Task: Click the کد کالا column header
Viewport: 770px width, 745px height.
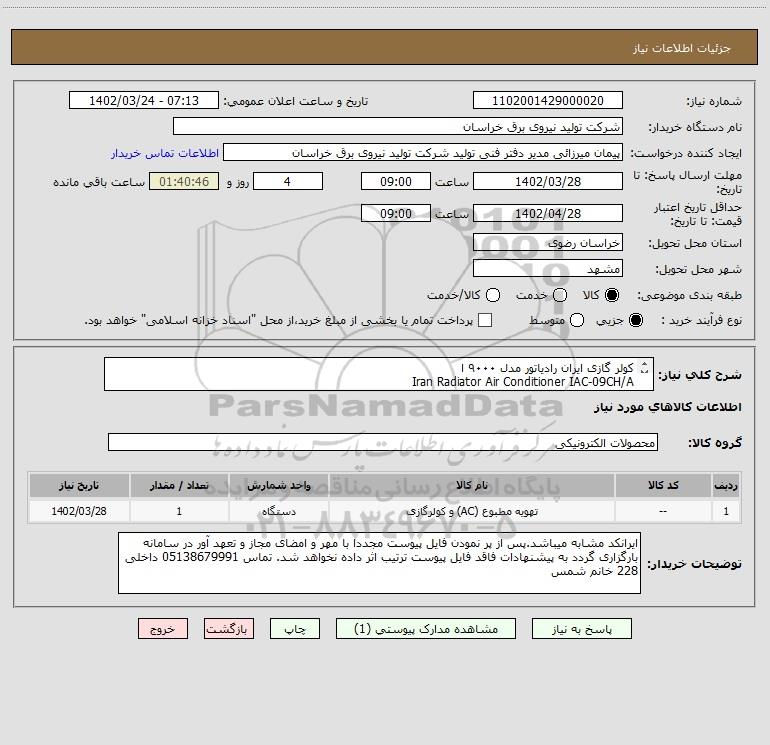Action: 663,485
